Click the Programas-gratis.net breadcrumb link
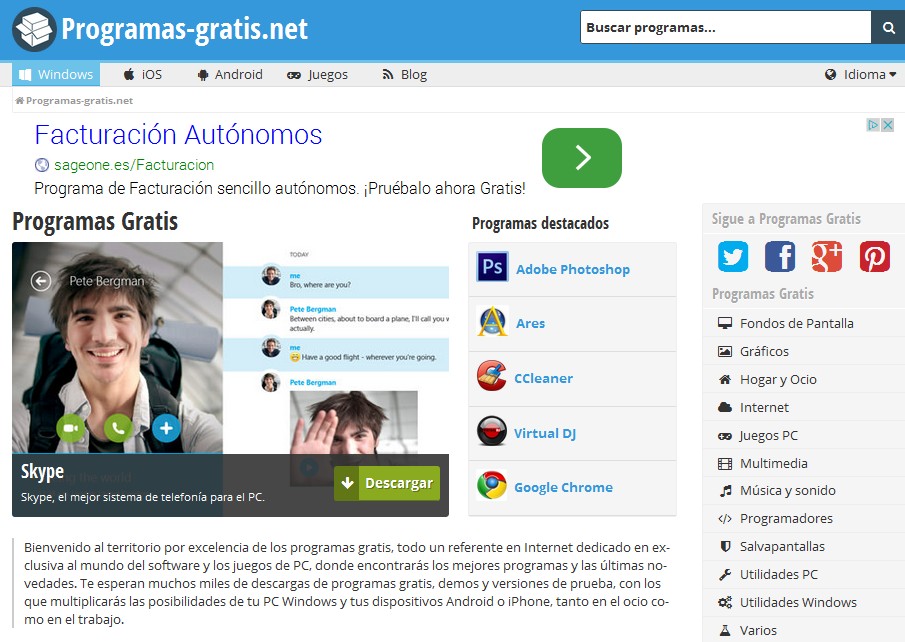 tap(79, 100)
